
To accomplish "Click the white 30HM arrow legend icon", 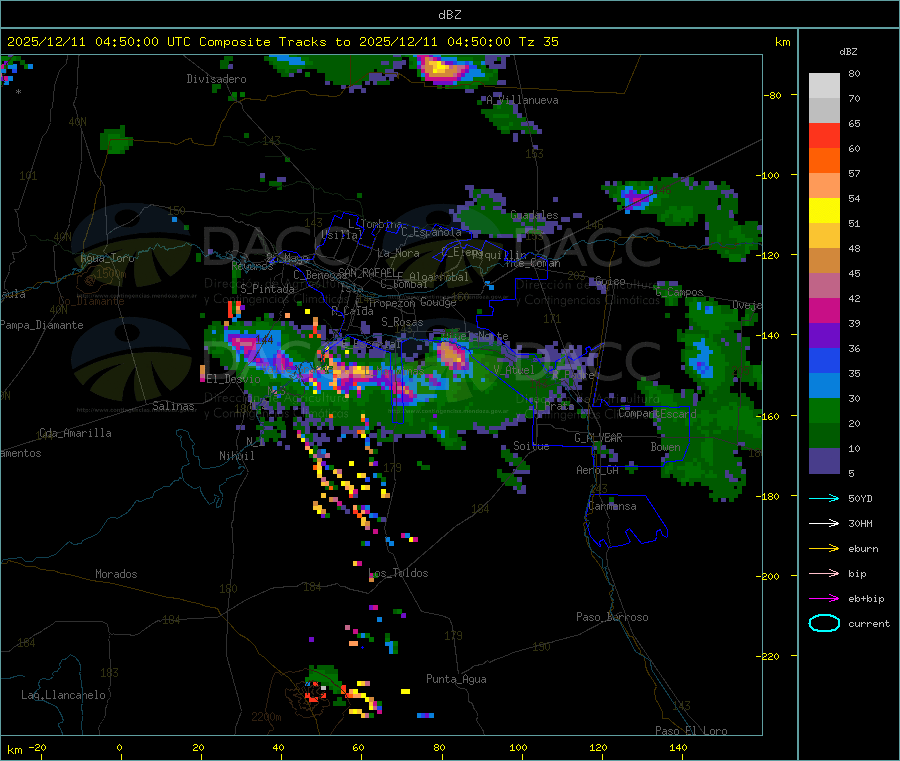I will tap(824, 523).
